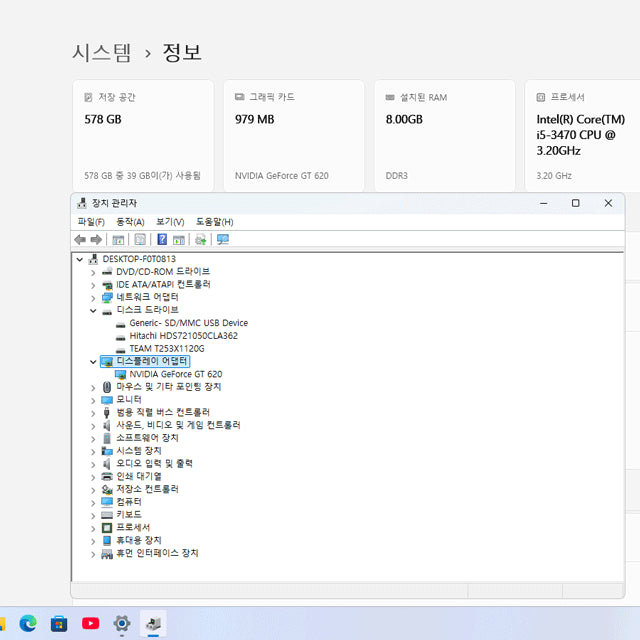Click the DVD/CD-ROM drive icon

pos(107,272)
